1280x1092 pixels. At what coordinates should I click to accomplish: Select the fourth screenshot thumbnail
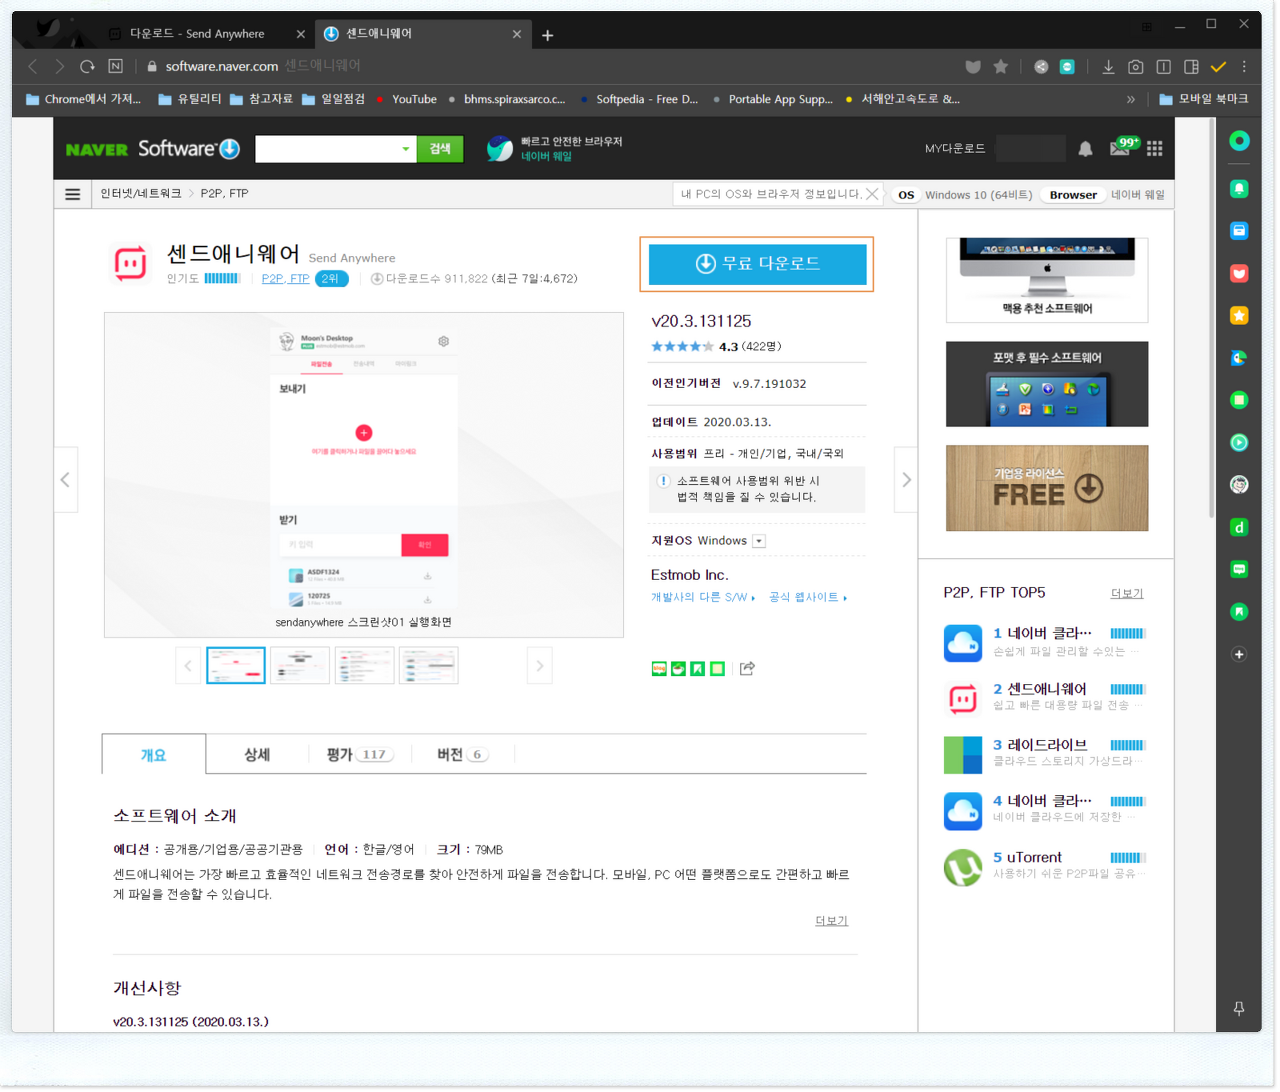(428, 666)
